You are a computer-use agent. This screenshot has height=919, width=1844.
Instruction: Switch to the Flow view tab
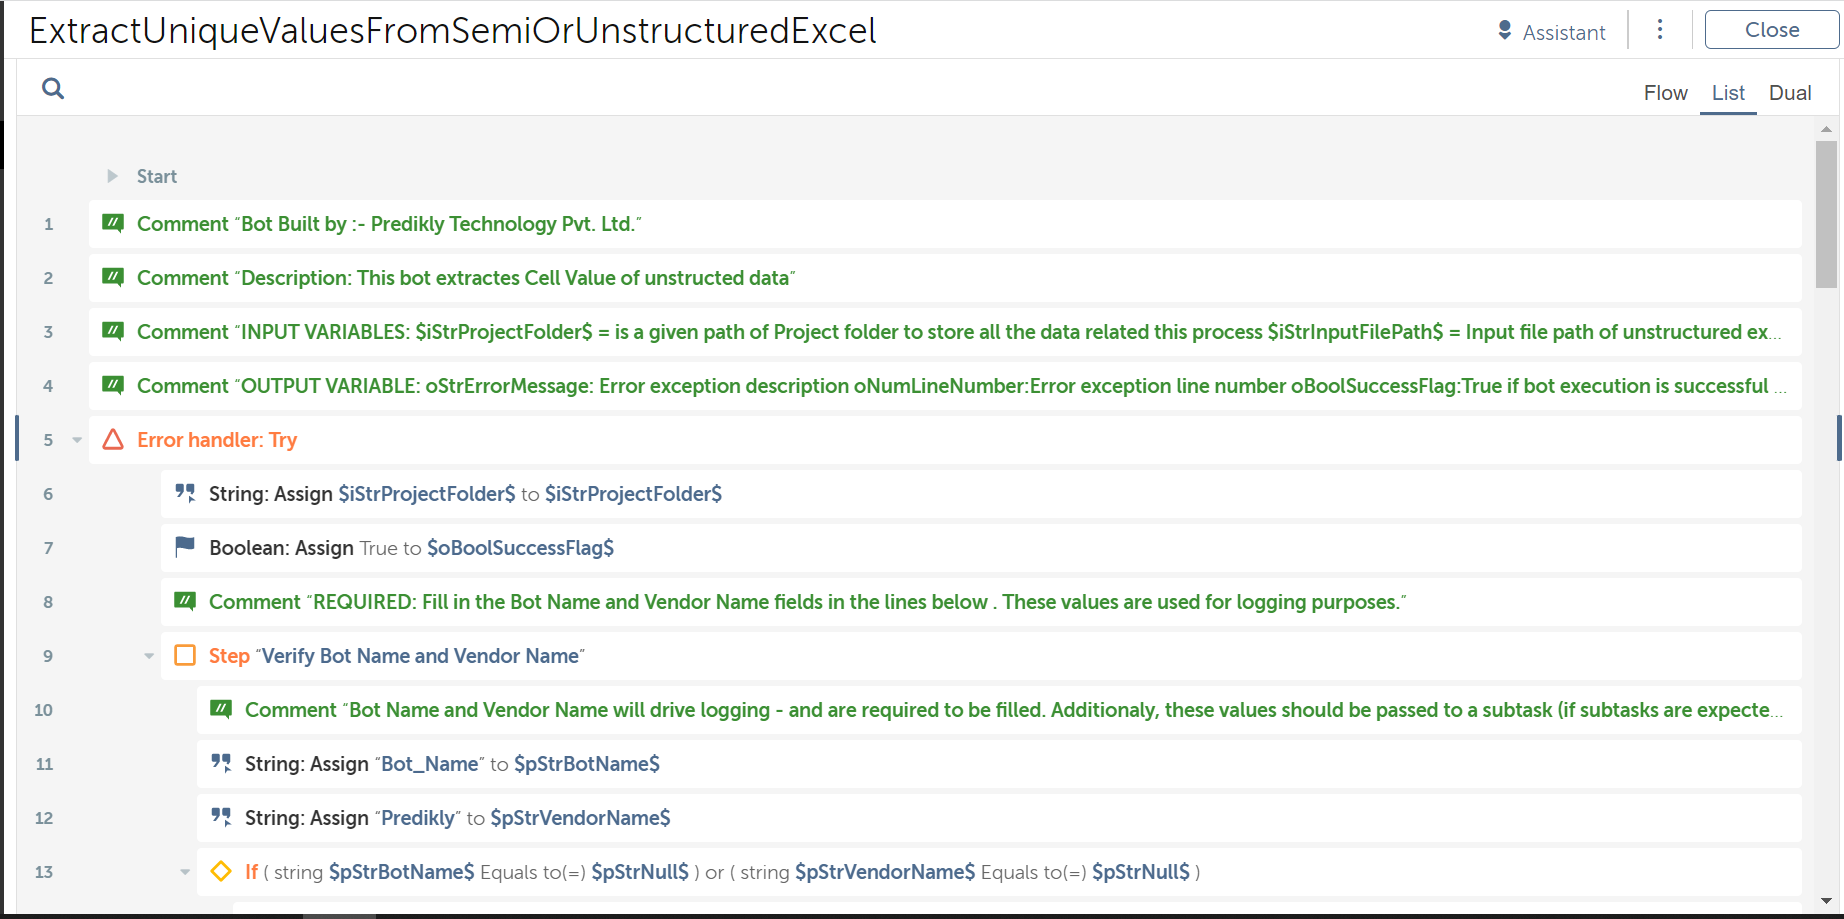1665,93
